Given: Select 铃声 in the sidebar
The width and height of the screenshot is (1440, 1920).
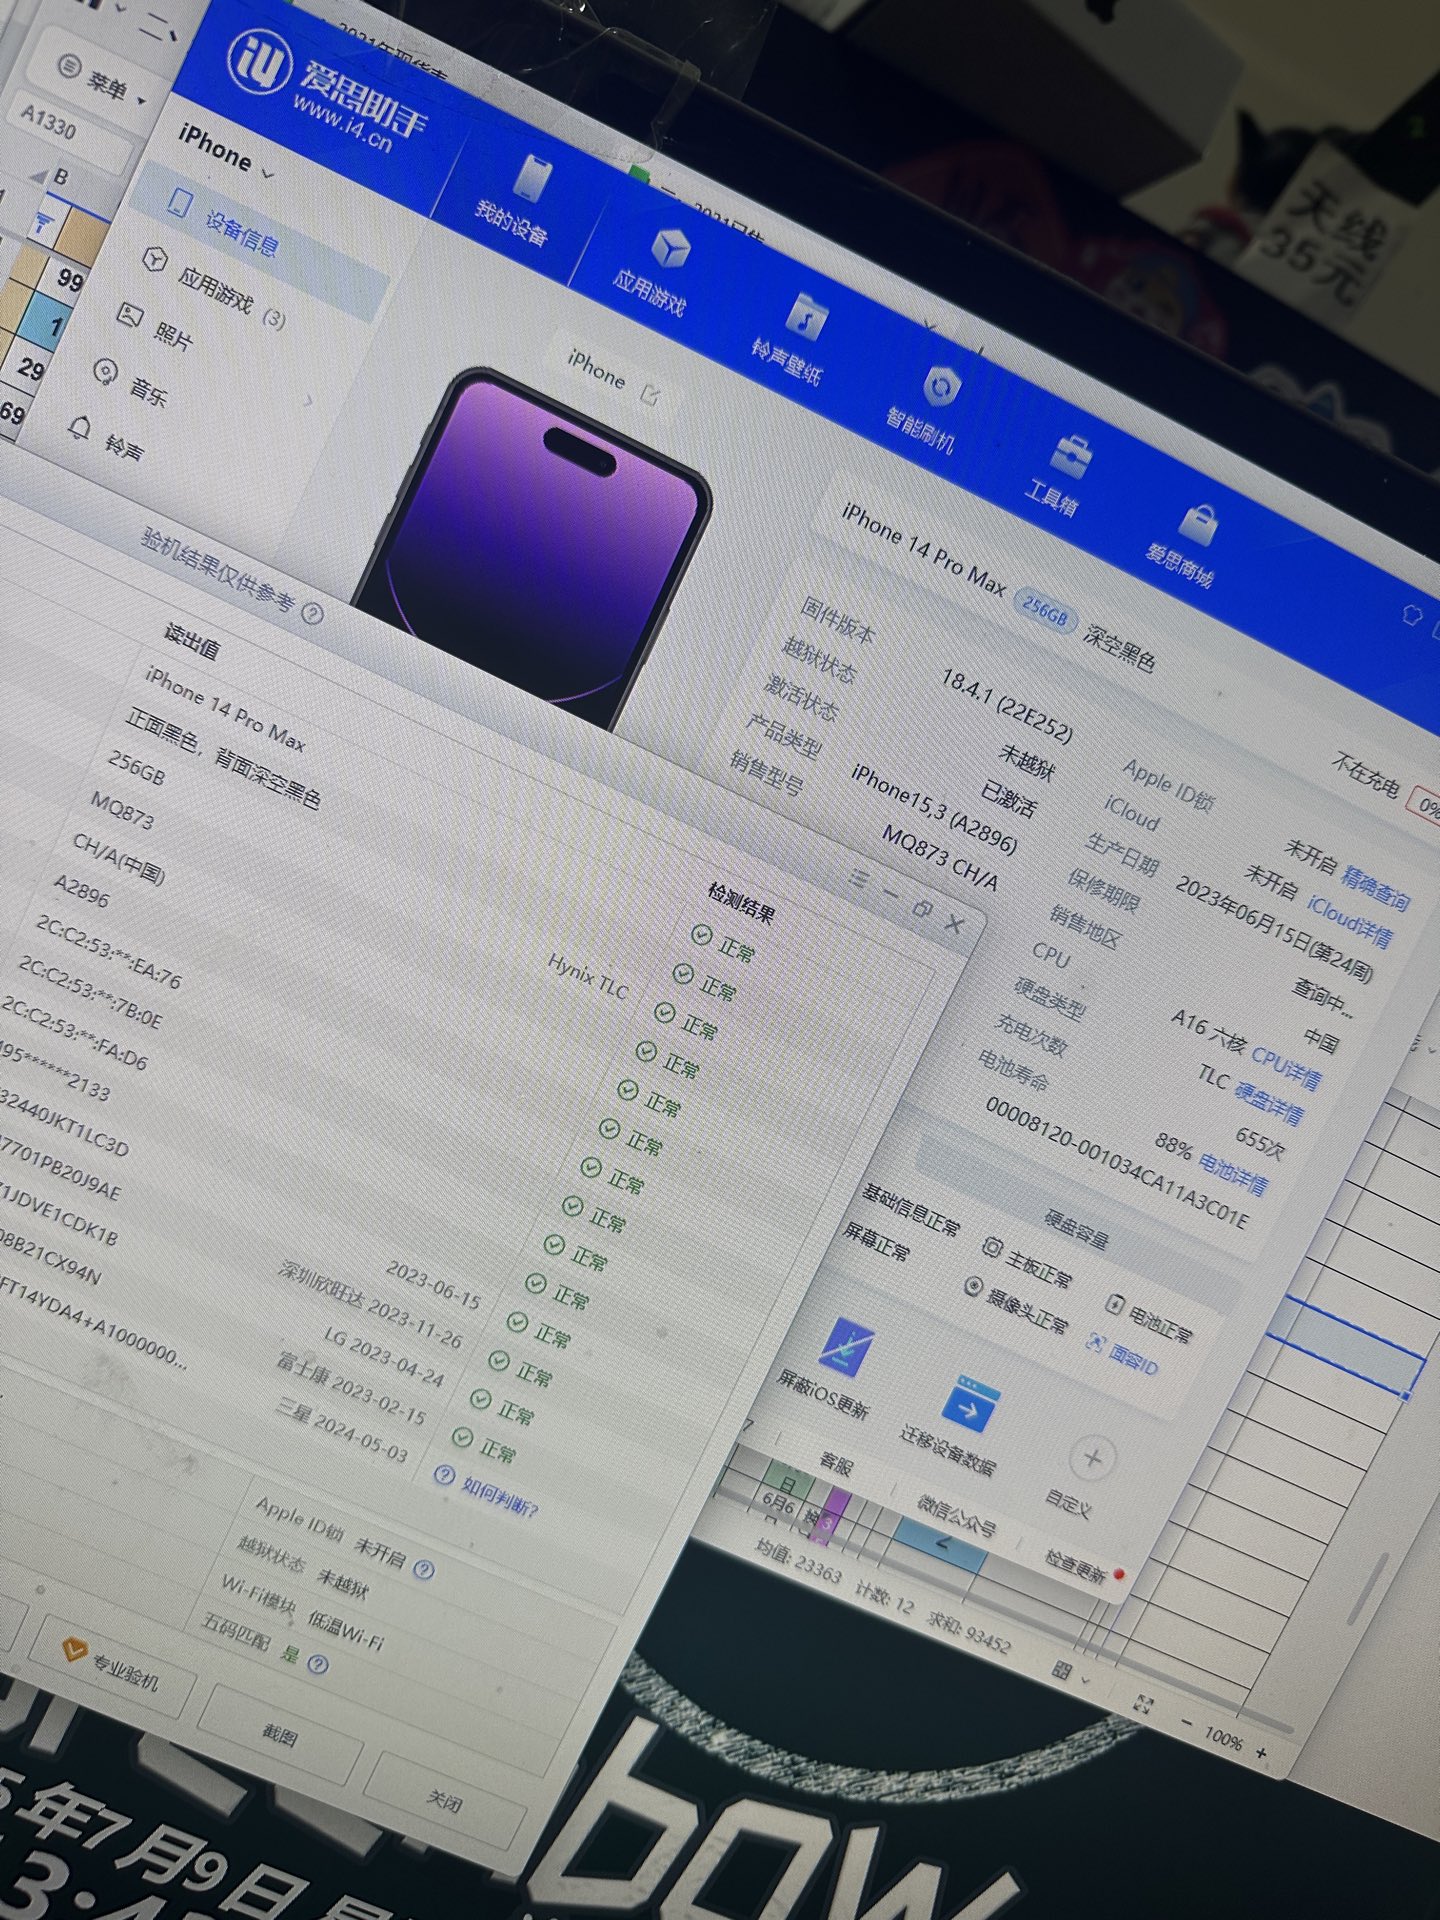Looking at the screenshot, I should (106, 438).
